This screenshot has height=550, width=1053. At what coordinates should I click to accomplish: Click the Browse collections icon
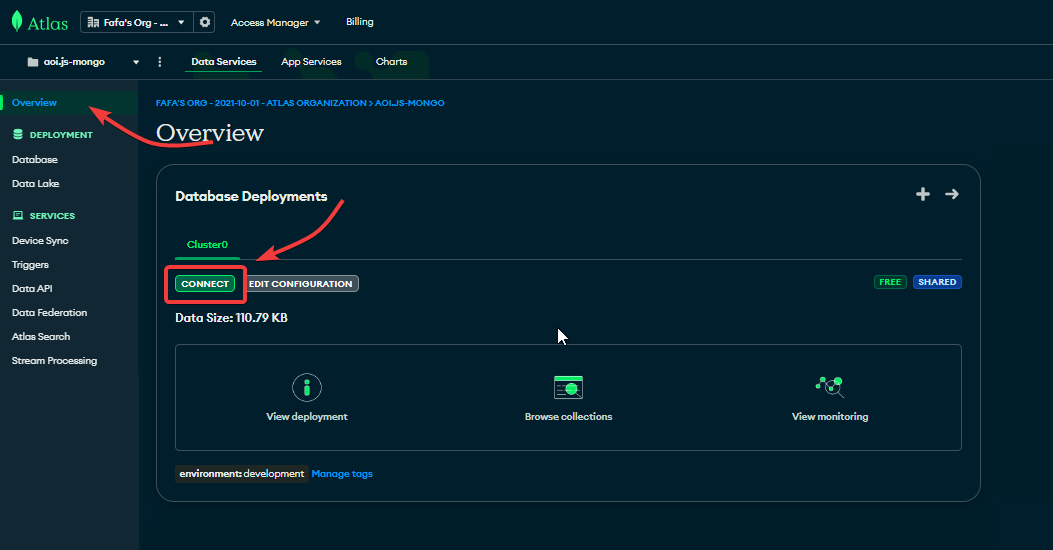568,387
